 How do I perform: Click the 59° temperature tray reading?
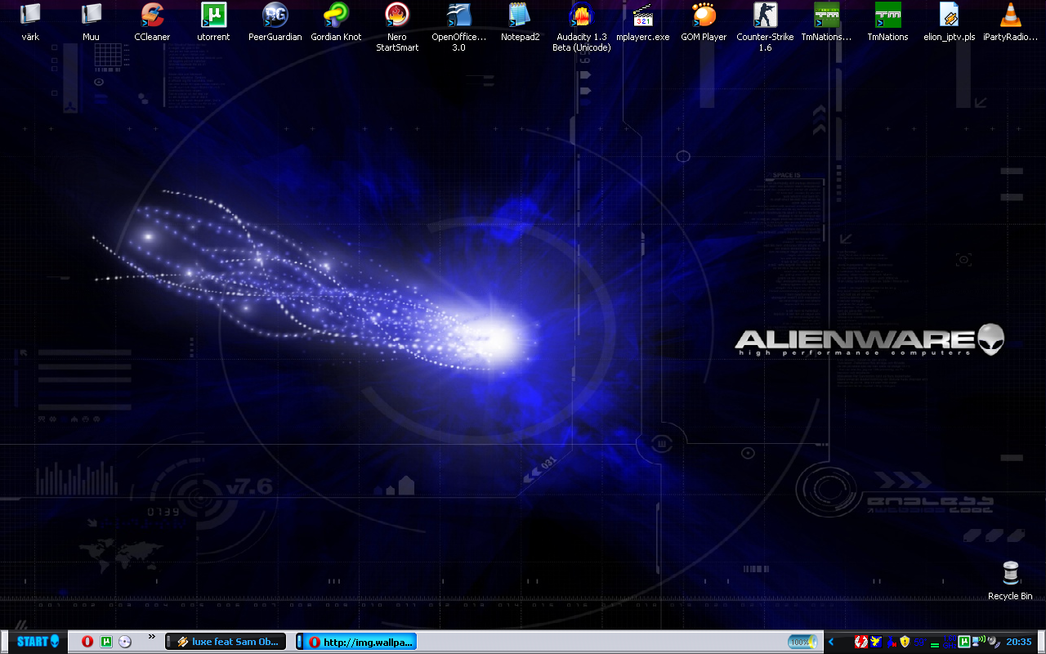[920, 643]
